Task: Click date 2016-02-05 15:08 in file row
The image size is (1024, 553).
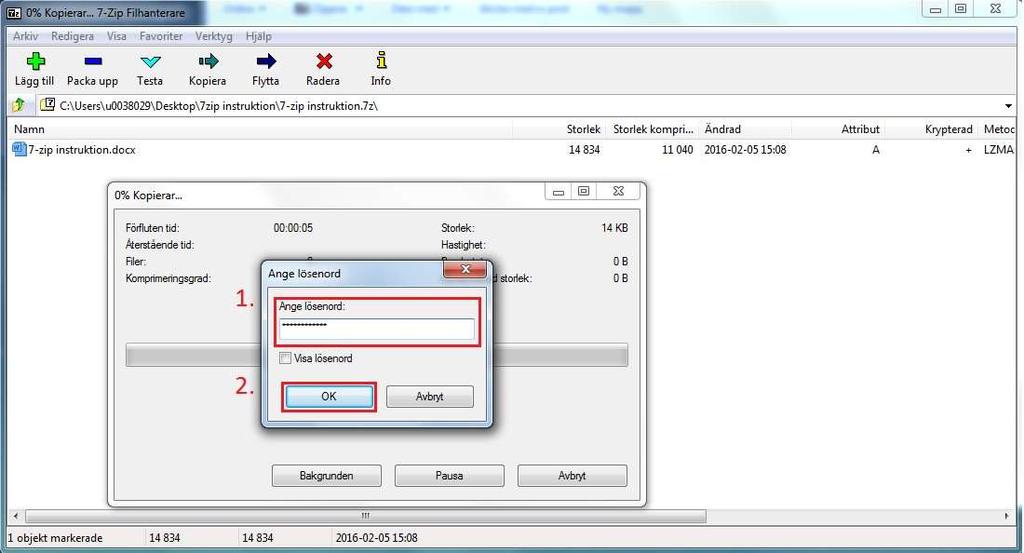Action: point(745,150)
